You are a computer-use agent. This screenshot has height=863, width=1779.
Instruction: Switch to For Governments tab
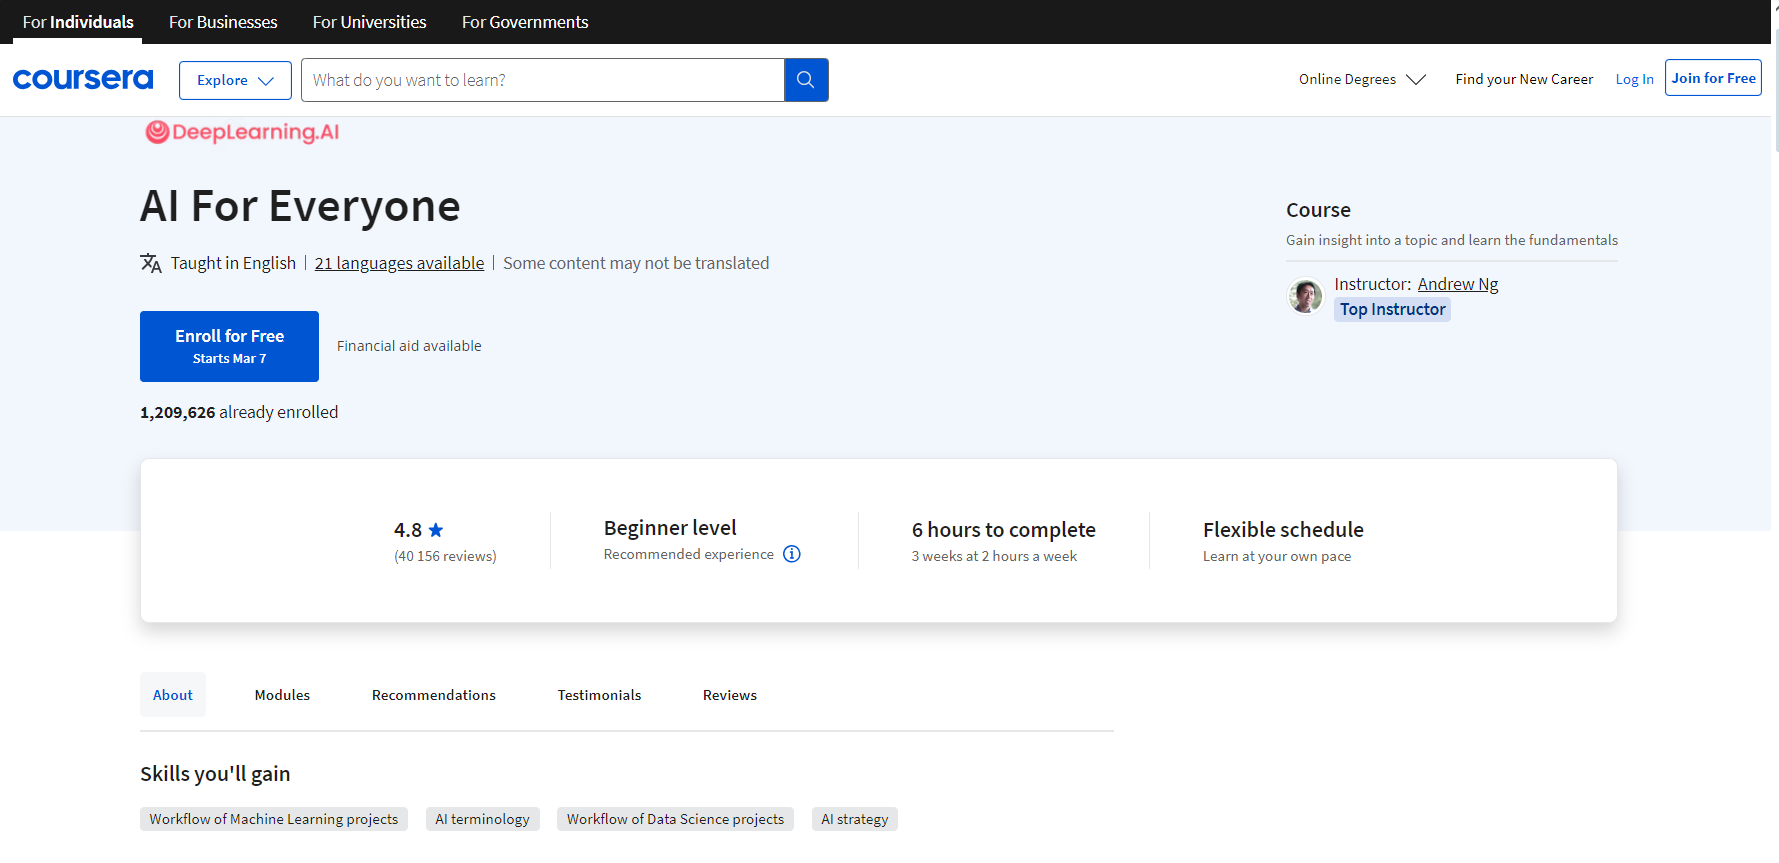[525, 22]
